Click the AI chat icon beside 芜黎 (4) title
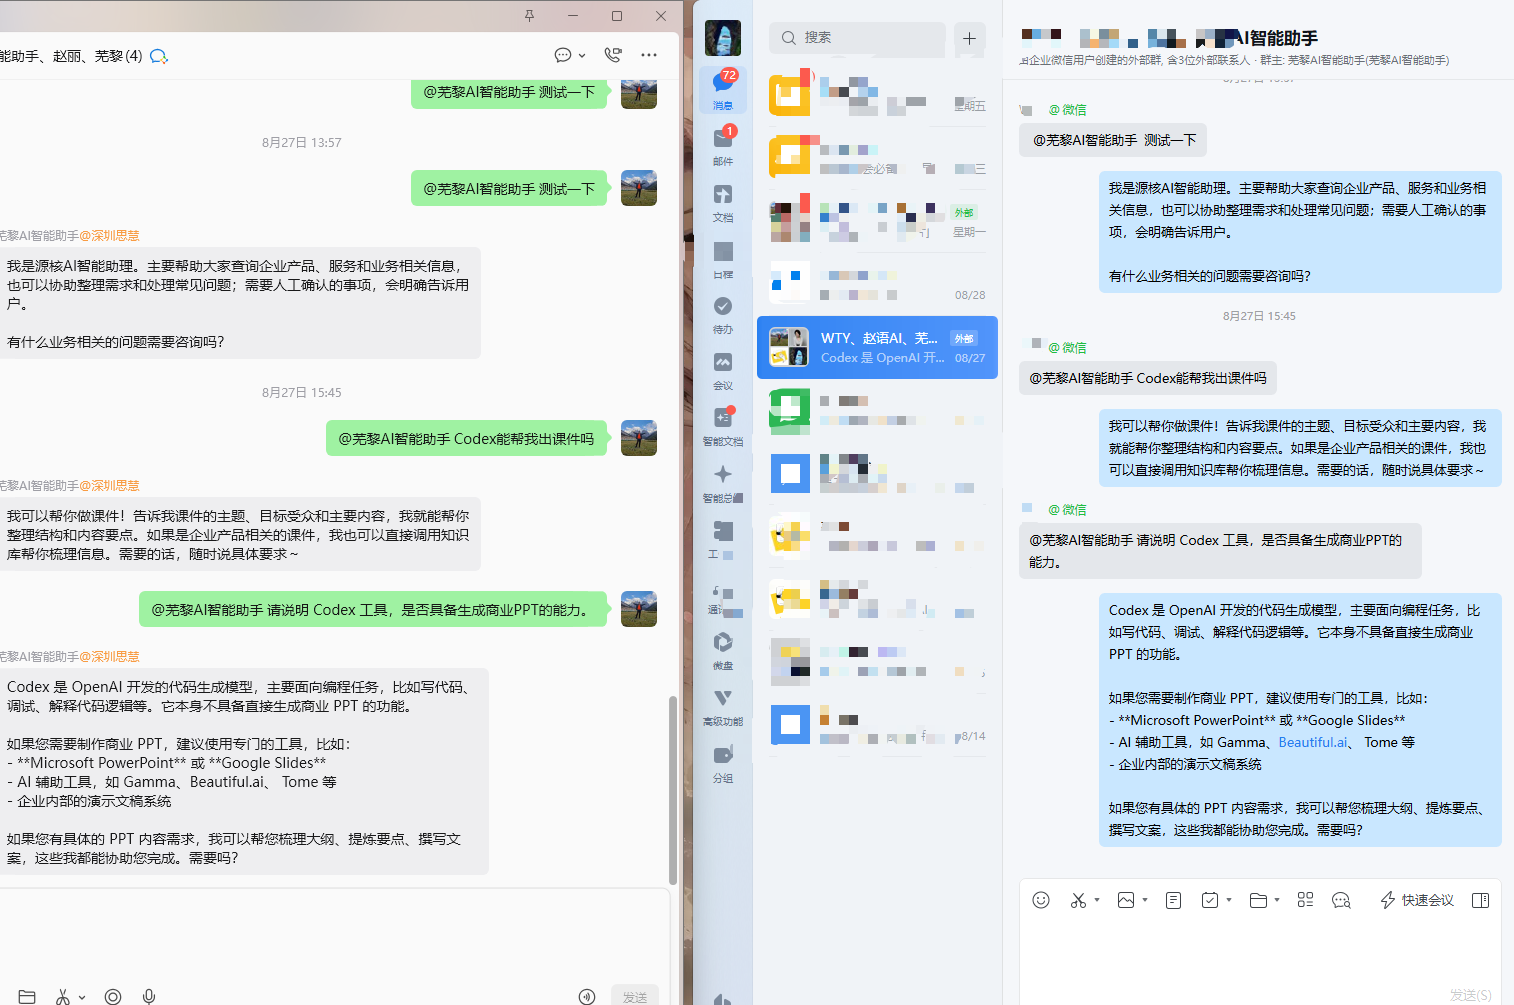Screen dimensions: 1514x1005 point(158,56)
